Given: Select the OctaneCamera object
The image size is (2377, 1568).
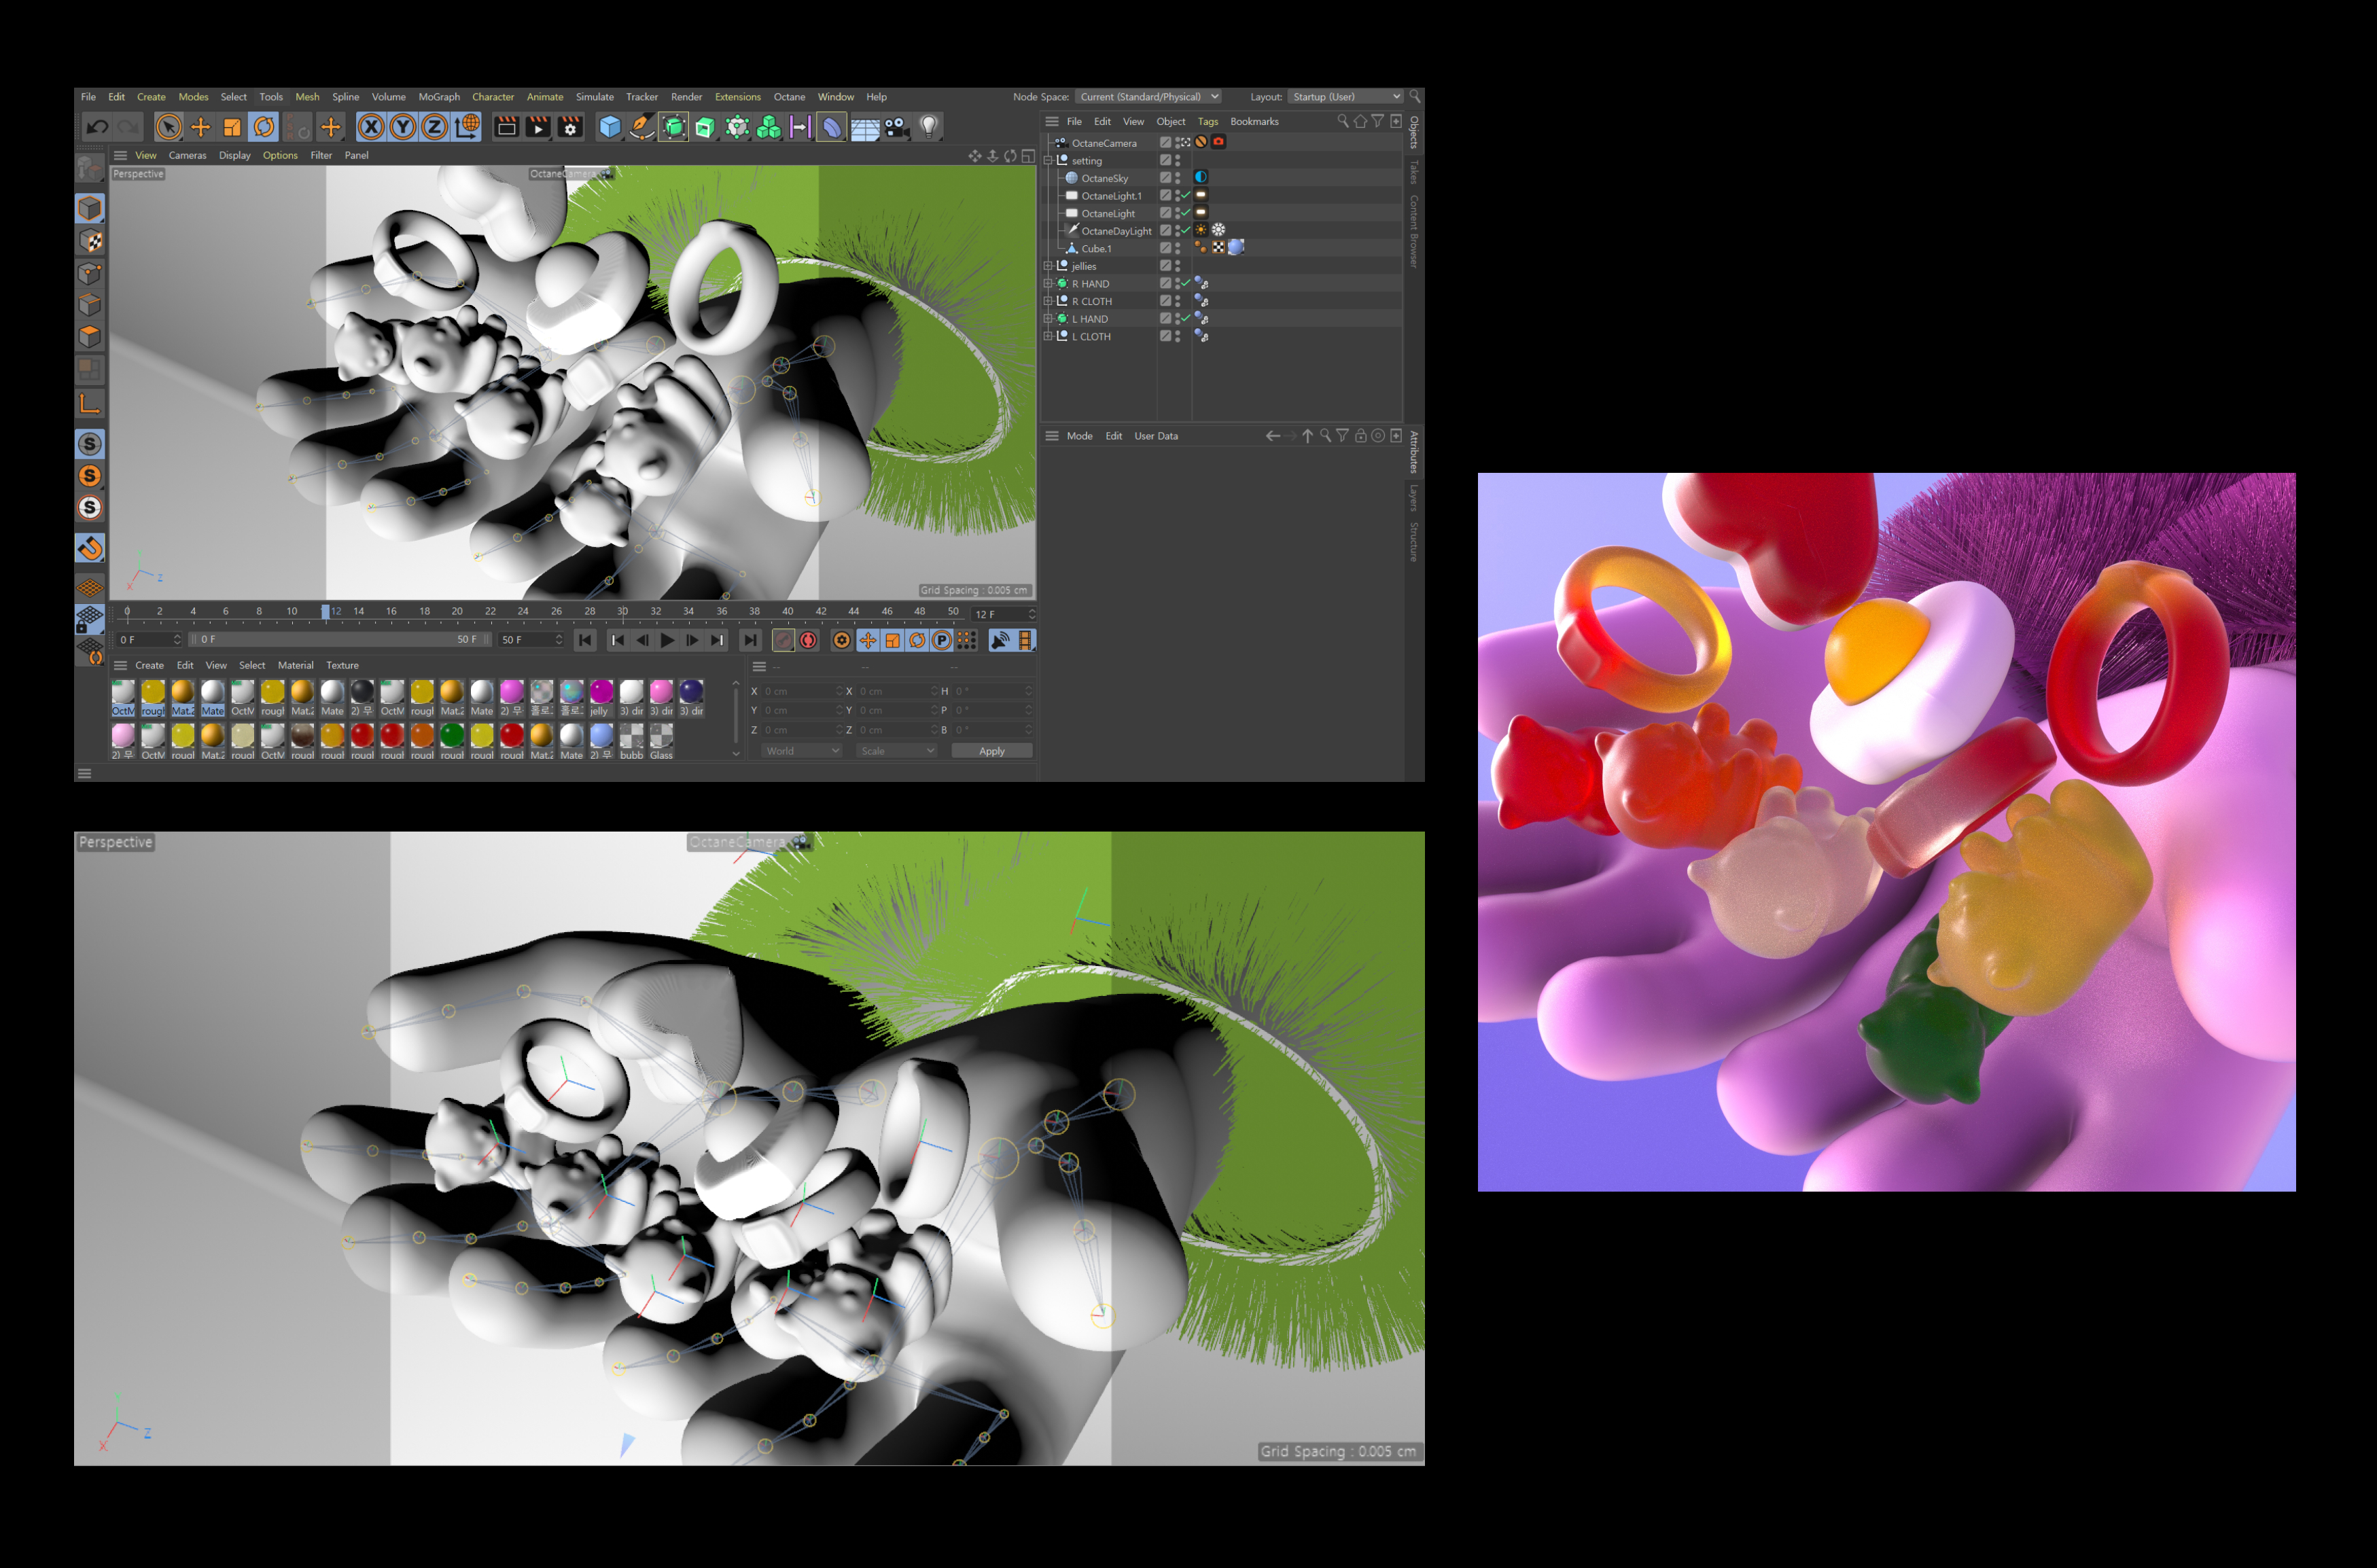Looking at the screenshot, I should pyautogui.click(x=1104, y=143).
